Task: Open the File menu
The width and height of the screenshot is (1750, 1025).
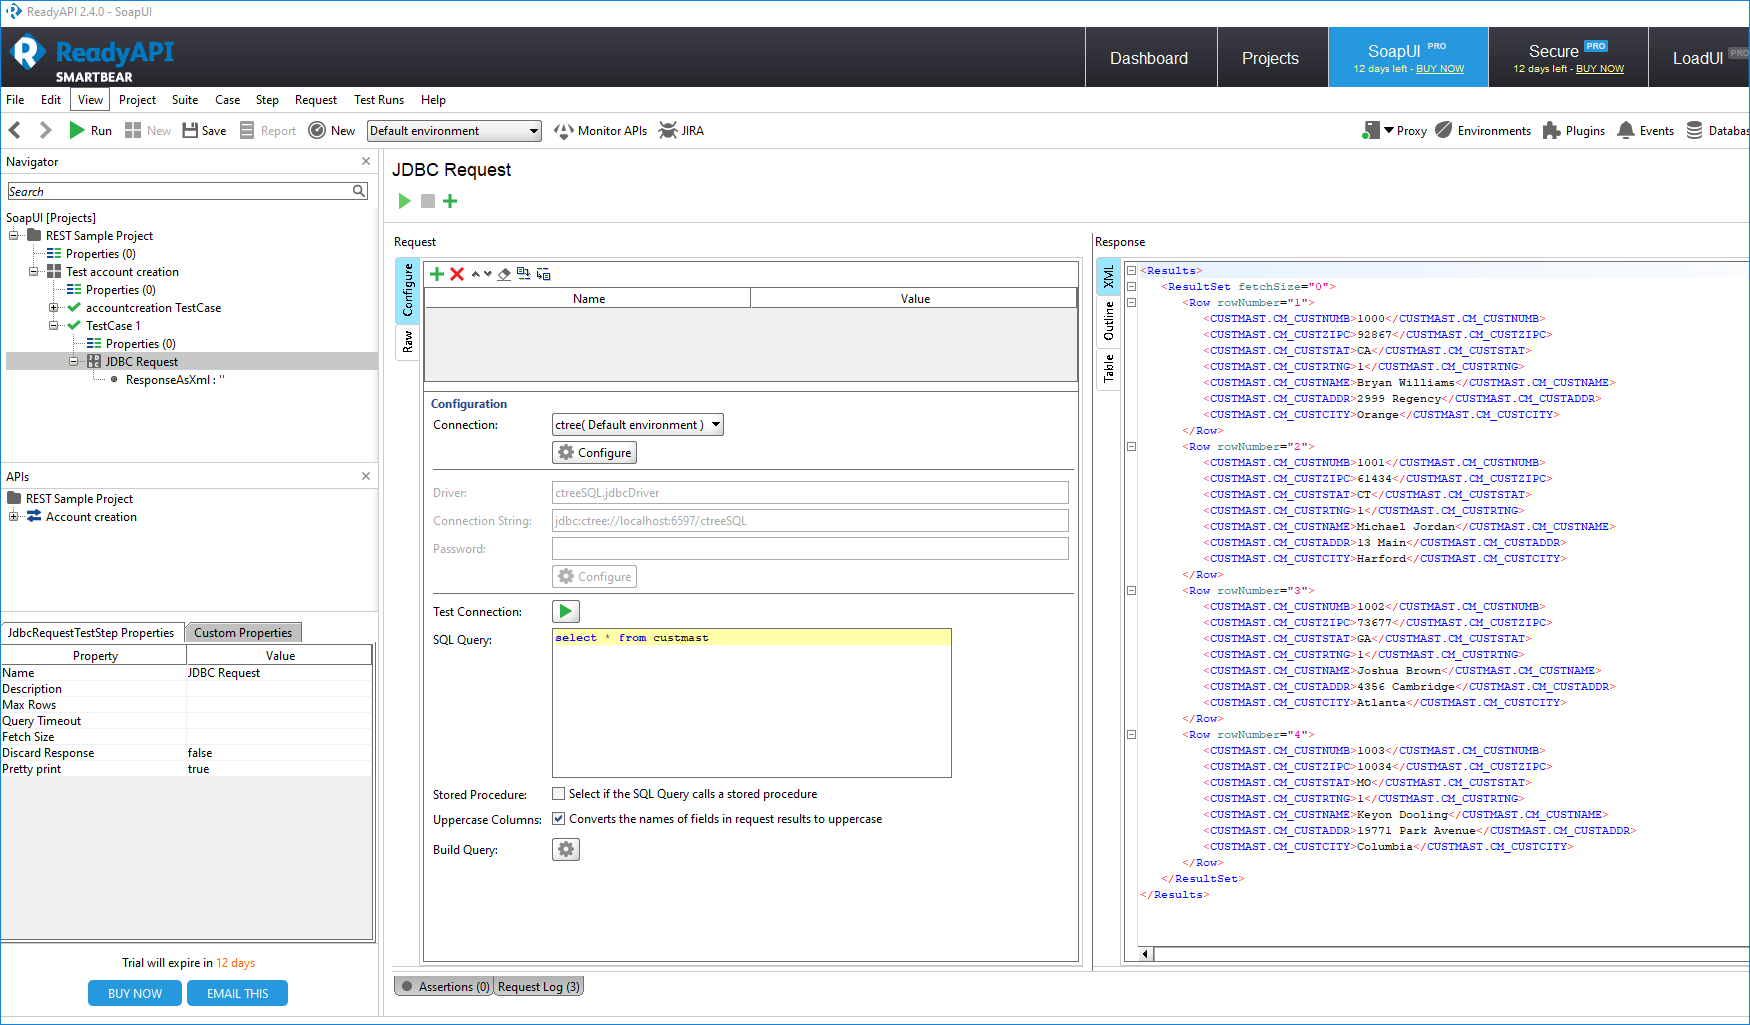Action: (15, 100)
